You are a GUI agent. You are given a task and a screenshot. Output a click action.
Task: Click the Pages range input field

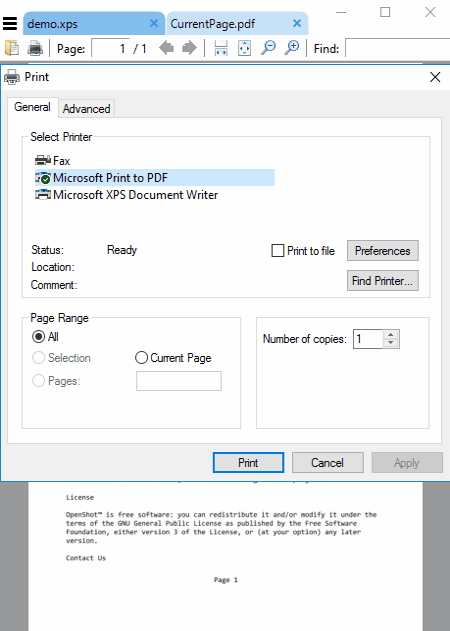point(179,381)
